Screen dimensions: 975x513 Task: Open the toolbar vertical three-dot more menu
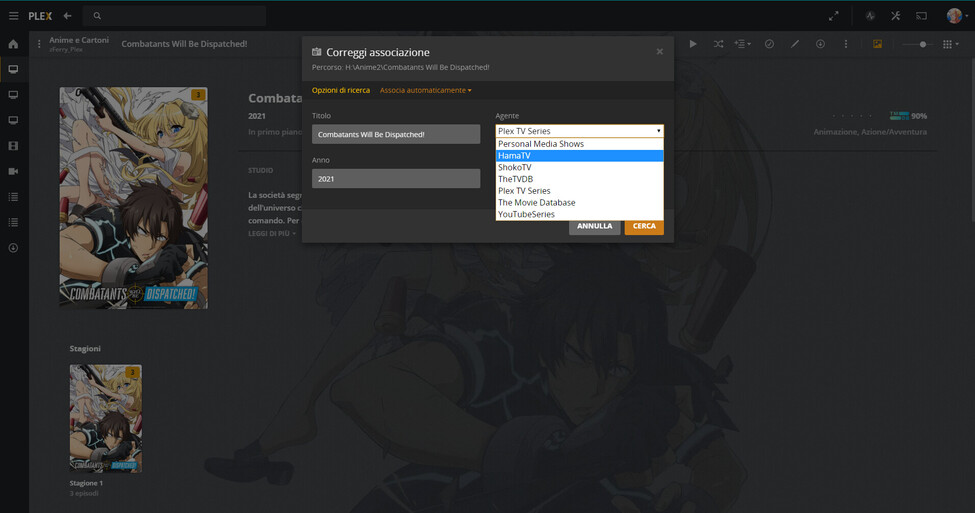[x=846, y=44]
